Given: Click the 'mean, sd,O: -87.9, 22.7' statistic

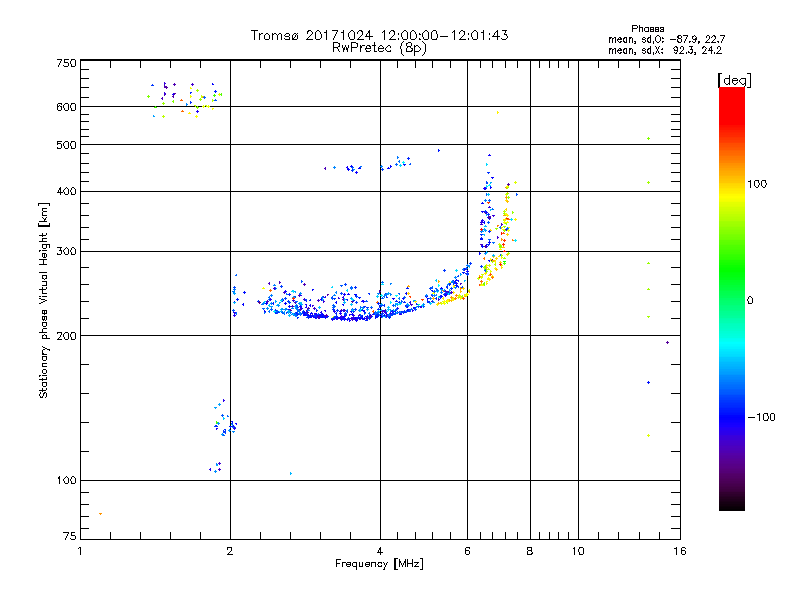Looking at the screenshot, I should [x=666, y=39].
